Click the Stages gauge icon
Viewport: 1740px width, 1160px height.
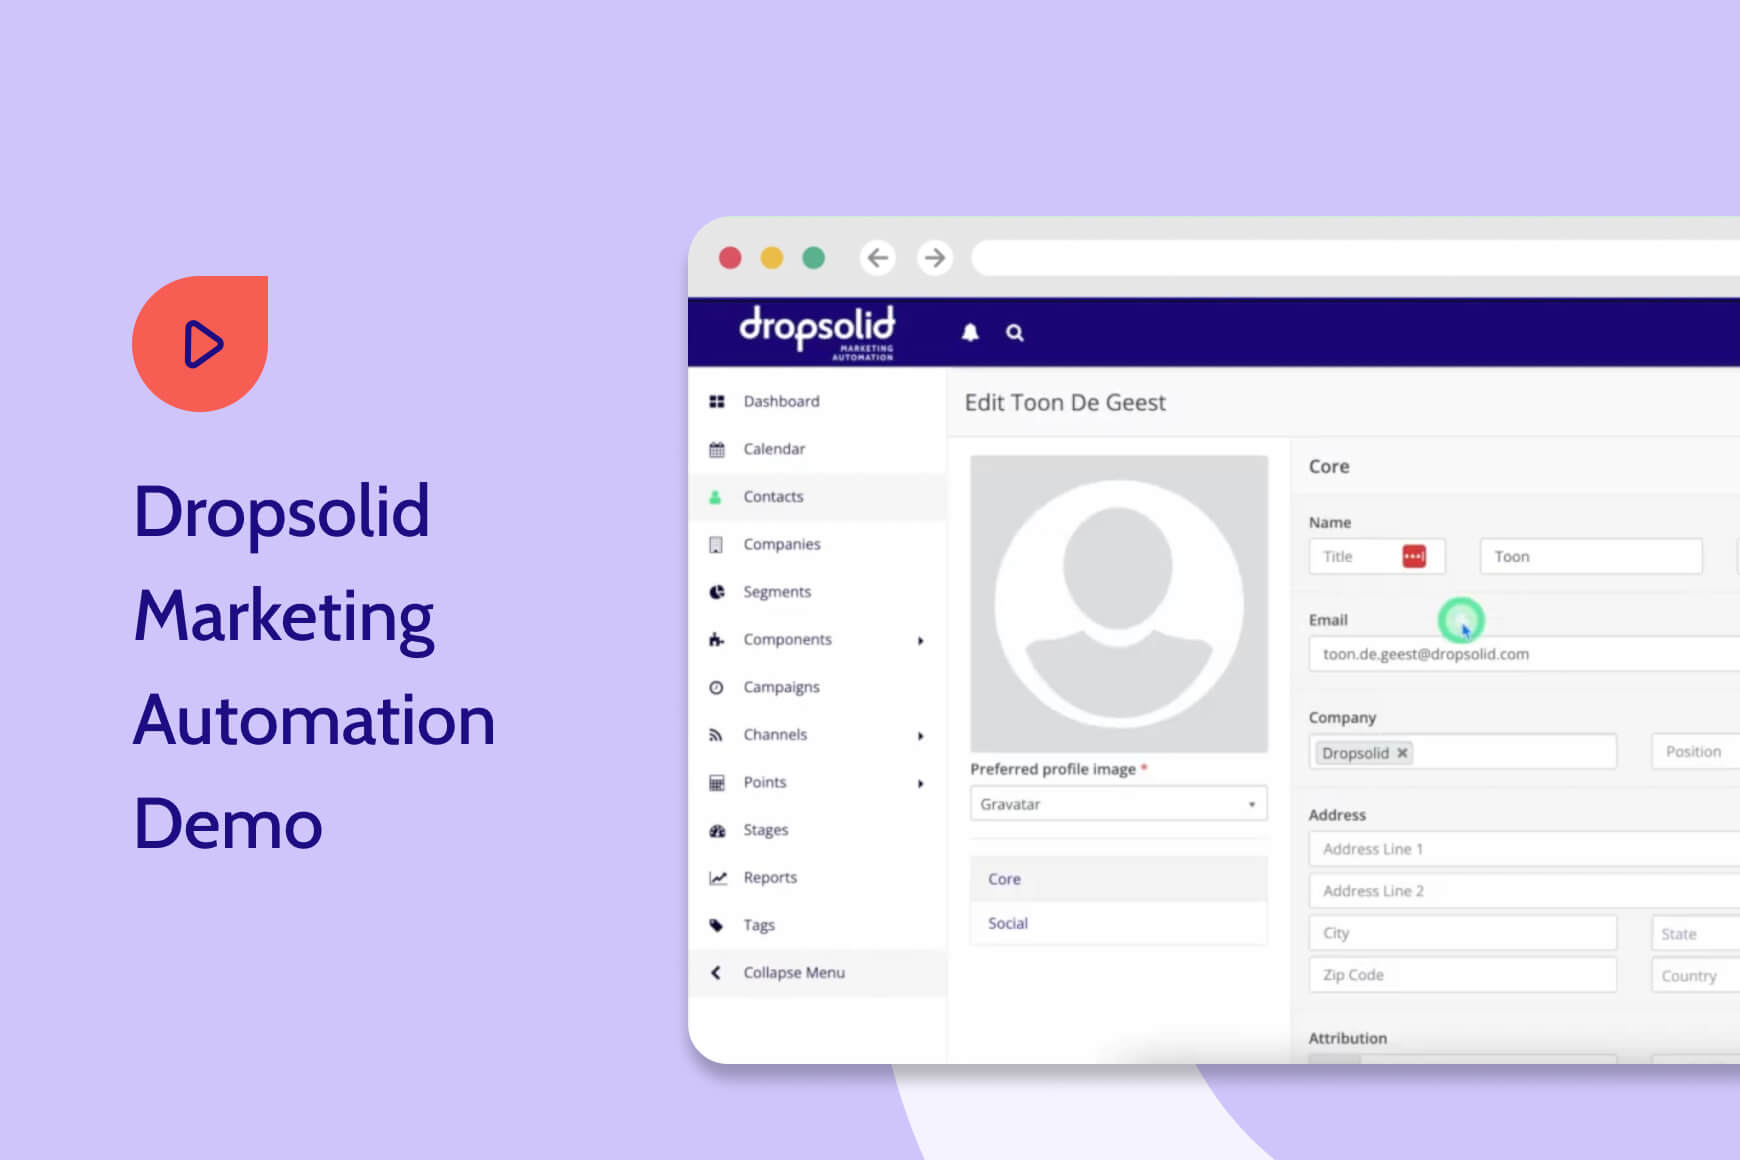click(717, 830)
